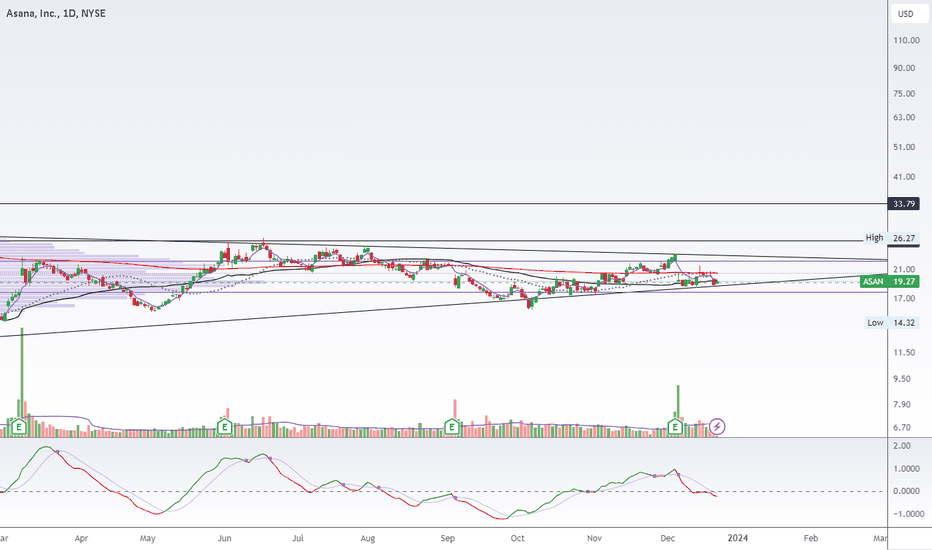932x550 pixels.
Task: Click the purple lightning bolt event icon
Action: [x=717, y=426]
